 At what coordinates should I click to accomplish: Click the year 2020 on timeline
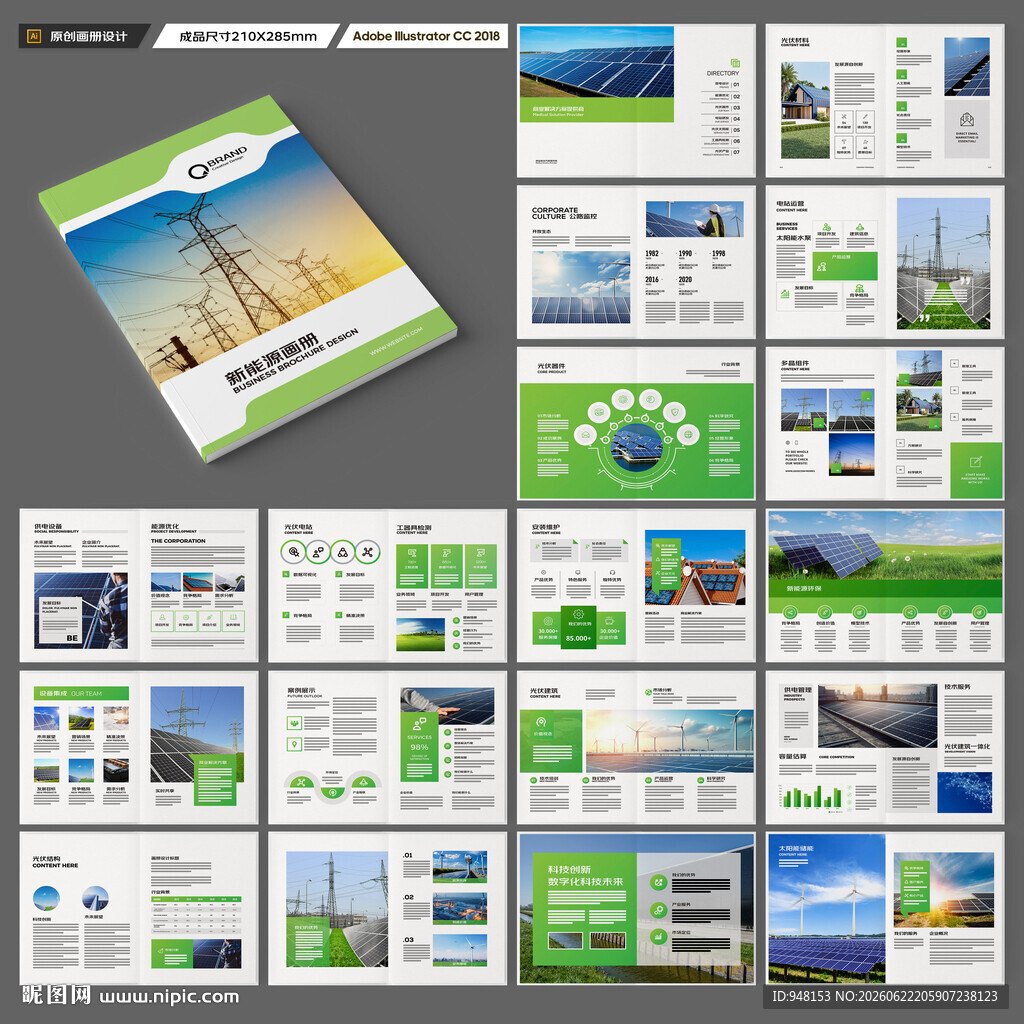click(x=685, y=280)
